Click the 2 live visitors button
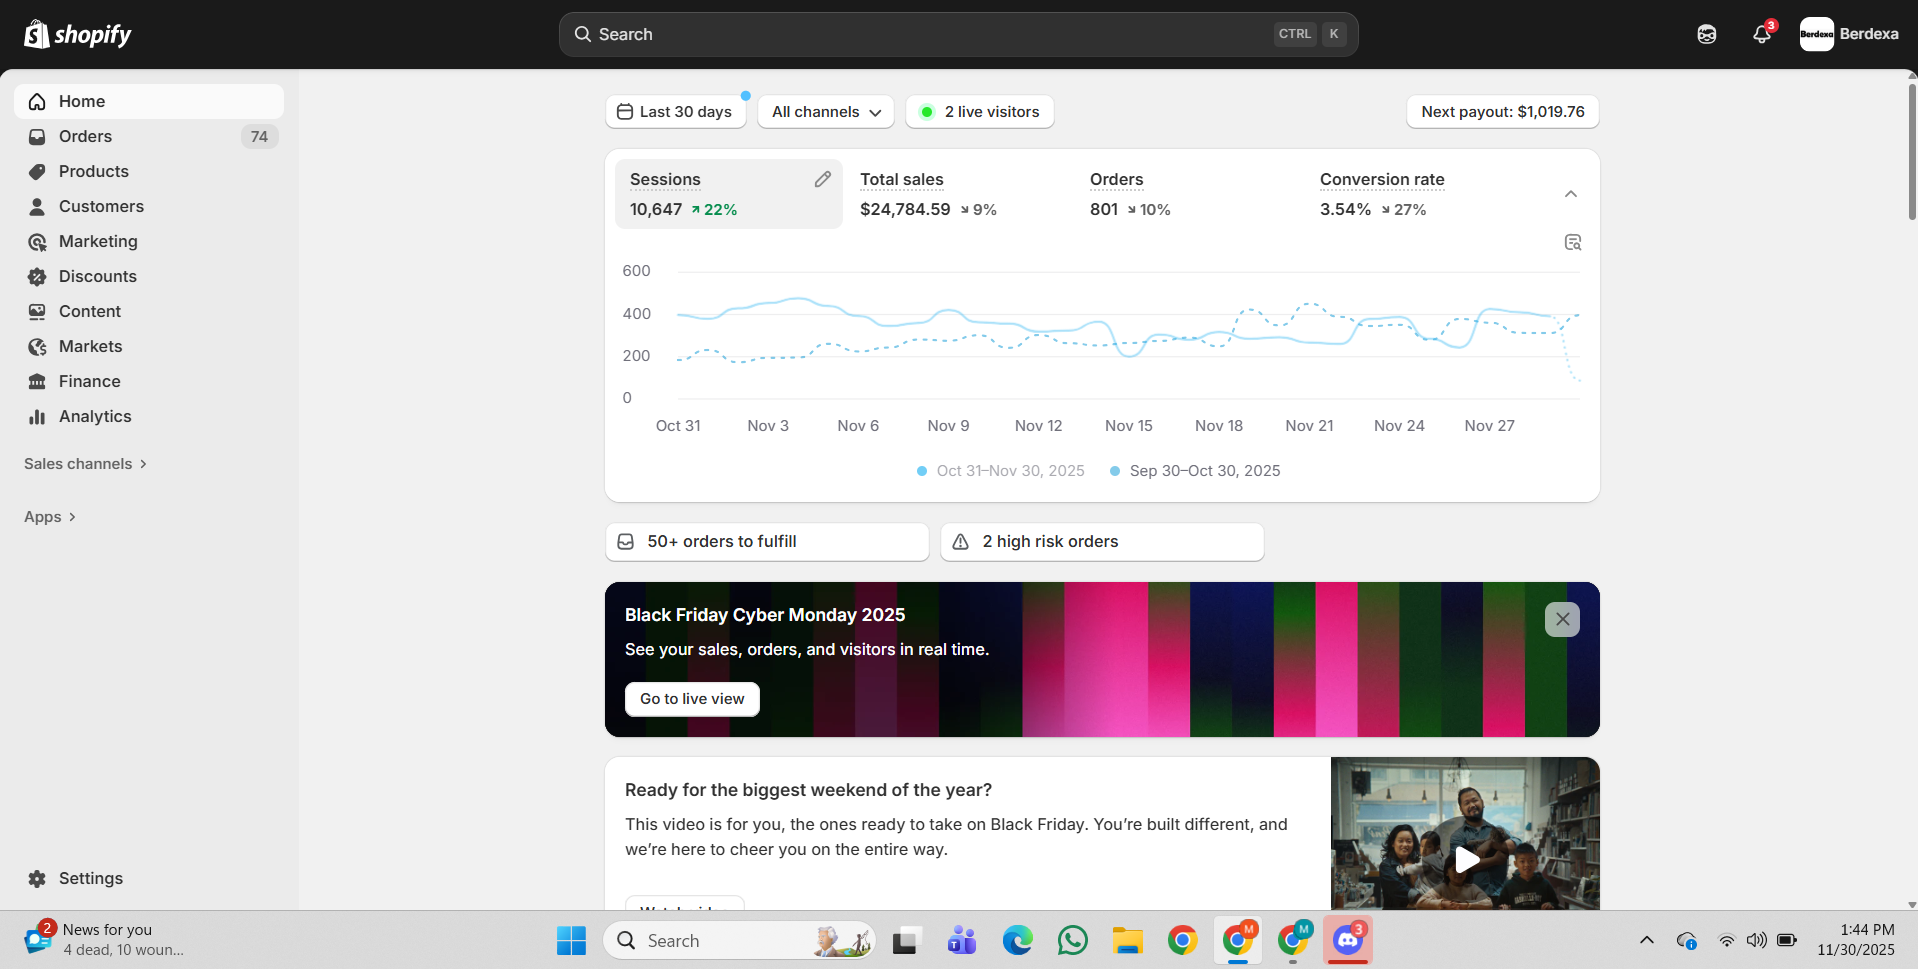1918x969 pixels. tap(980, 112)
